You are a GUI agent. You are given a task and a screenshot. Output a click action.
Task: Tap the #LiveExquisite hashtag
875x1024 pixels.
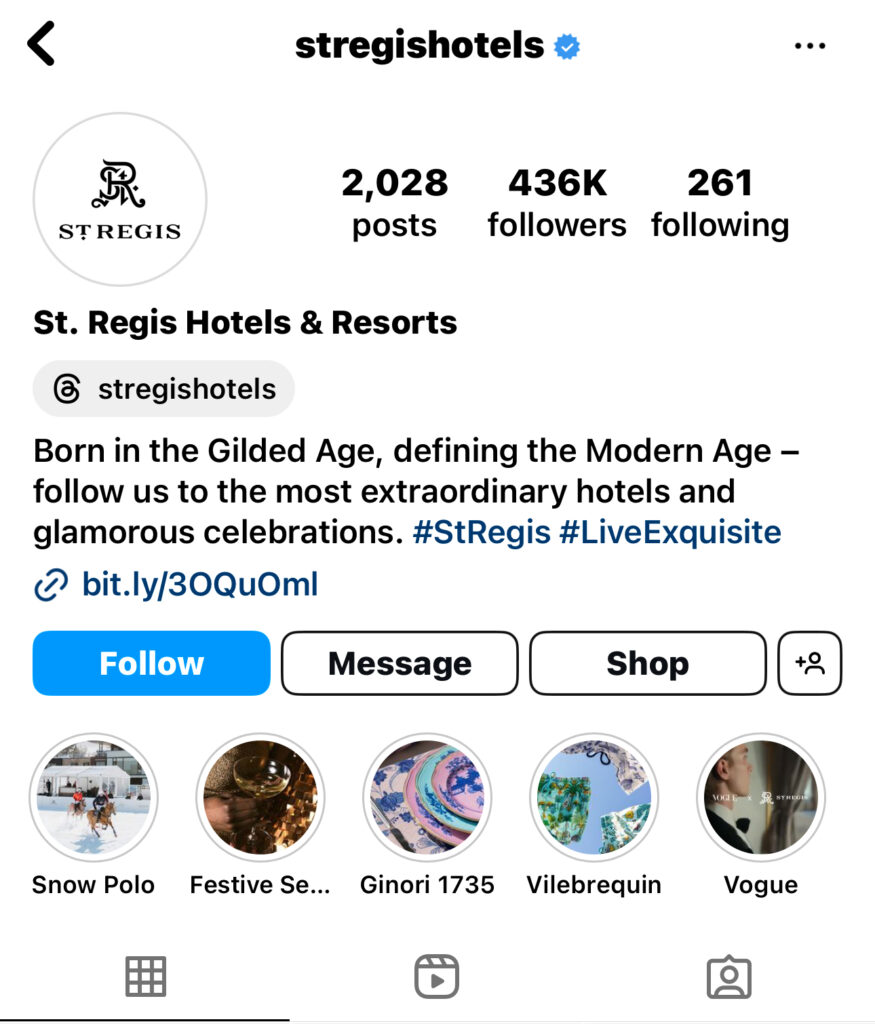tap(671, 532)
